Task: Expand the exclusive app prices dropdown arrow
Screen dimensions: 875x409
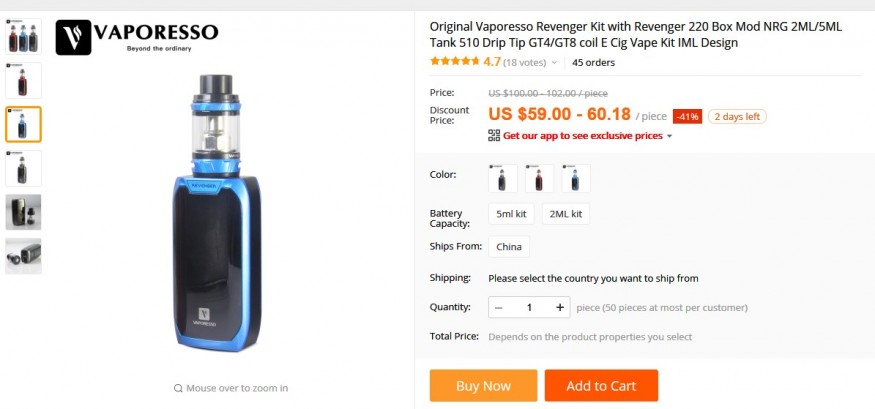Action: 669,136
